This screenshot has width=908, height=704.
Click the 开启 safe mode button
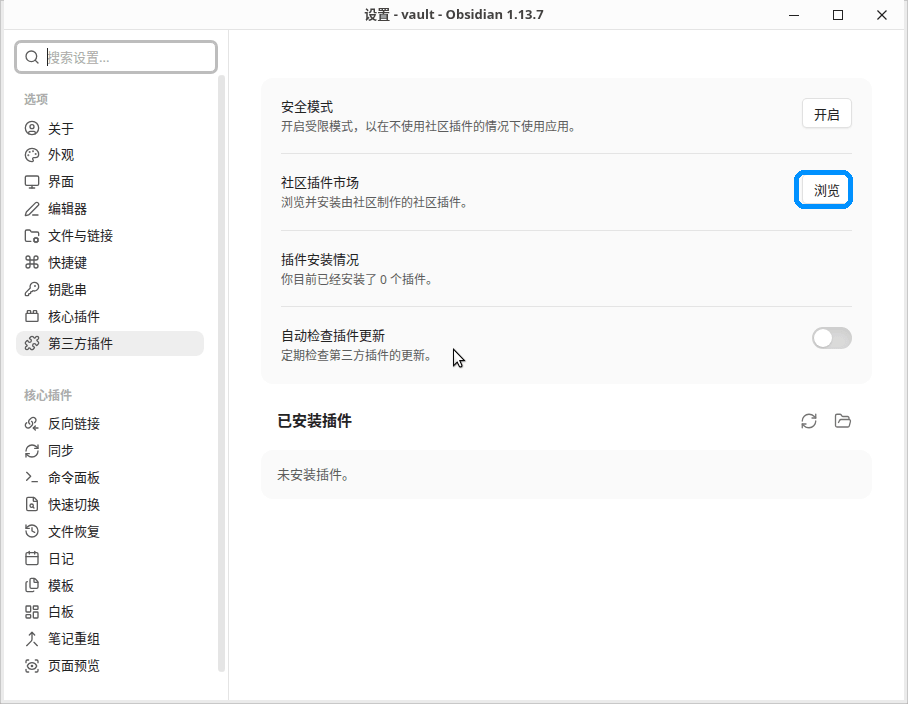(x=826, y=114)
